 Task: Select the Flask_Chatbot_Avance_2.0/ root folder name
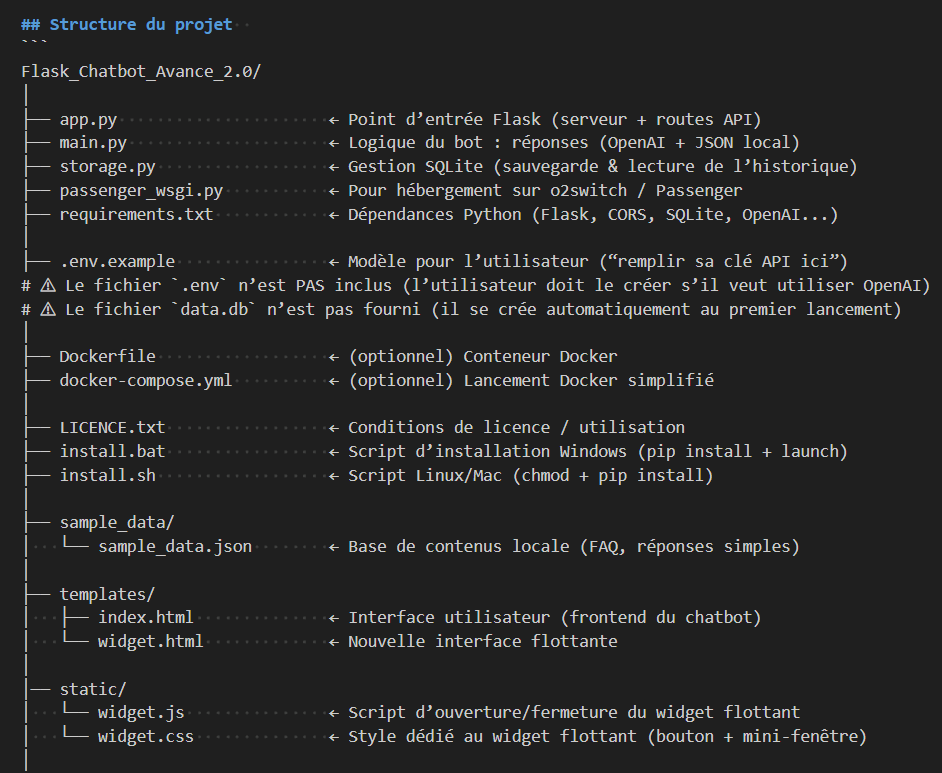141,72
